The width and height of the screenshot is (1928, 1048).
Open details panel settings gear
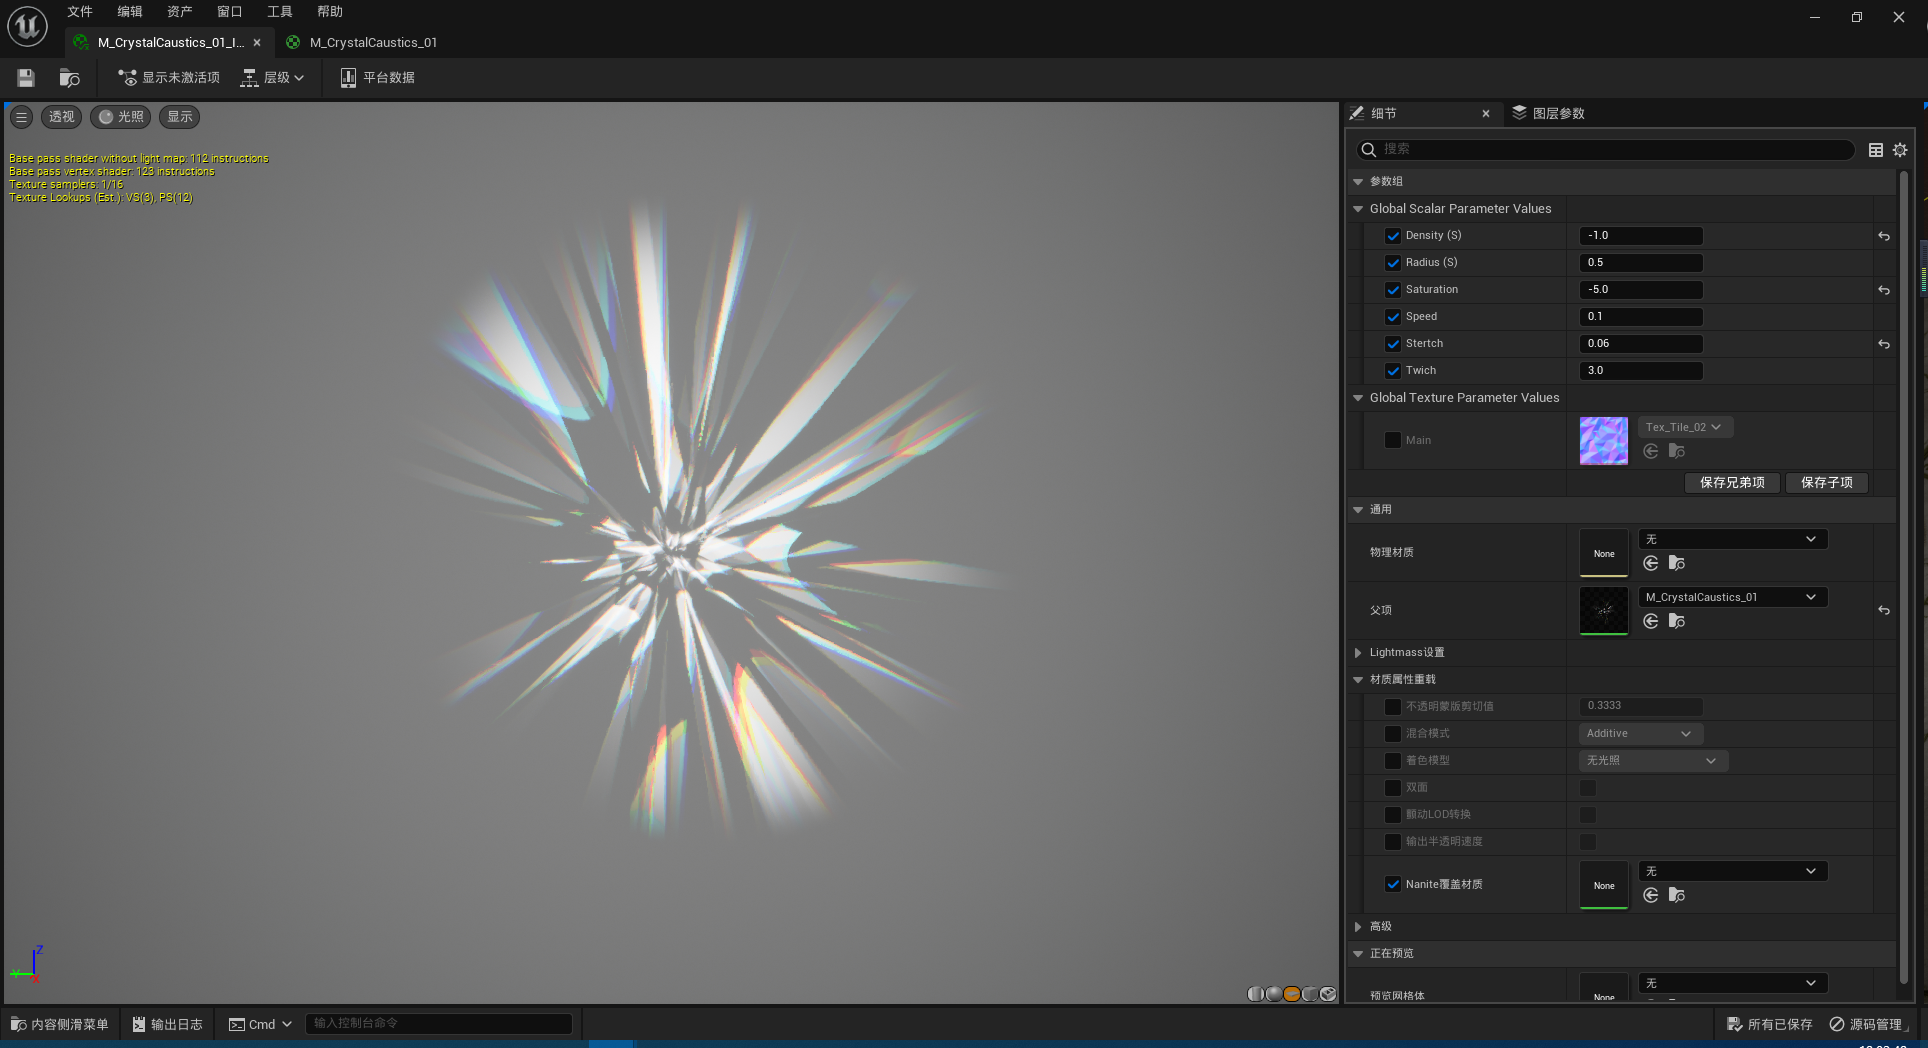(x=1900, y=150)
